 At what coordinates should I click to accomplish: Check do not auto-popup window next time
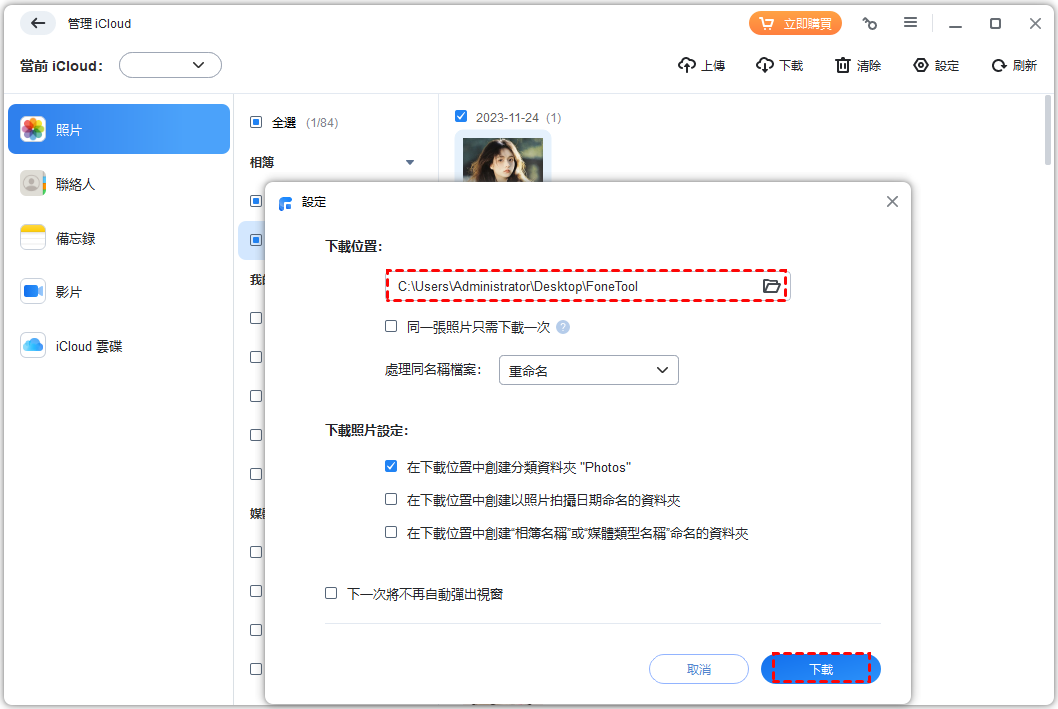tap(331, 593)
